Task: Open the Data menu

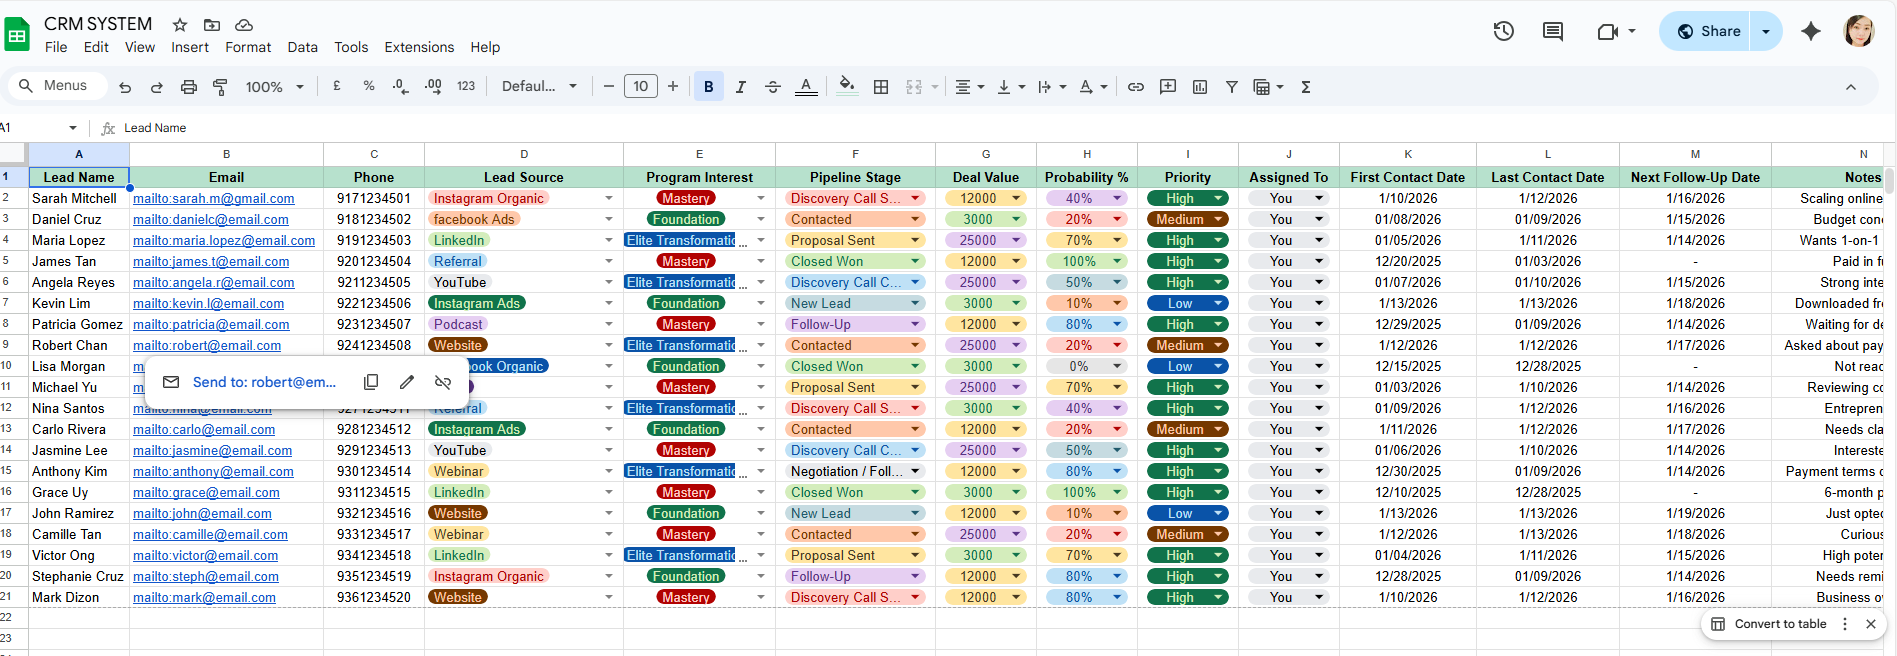Action: 303,47
